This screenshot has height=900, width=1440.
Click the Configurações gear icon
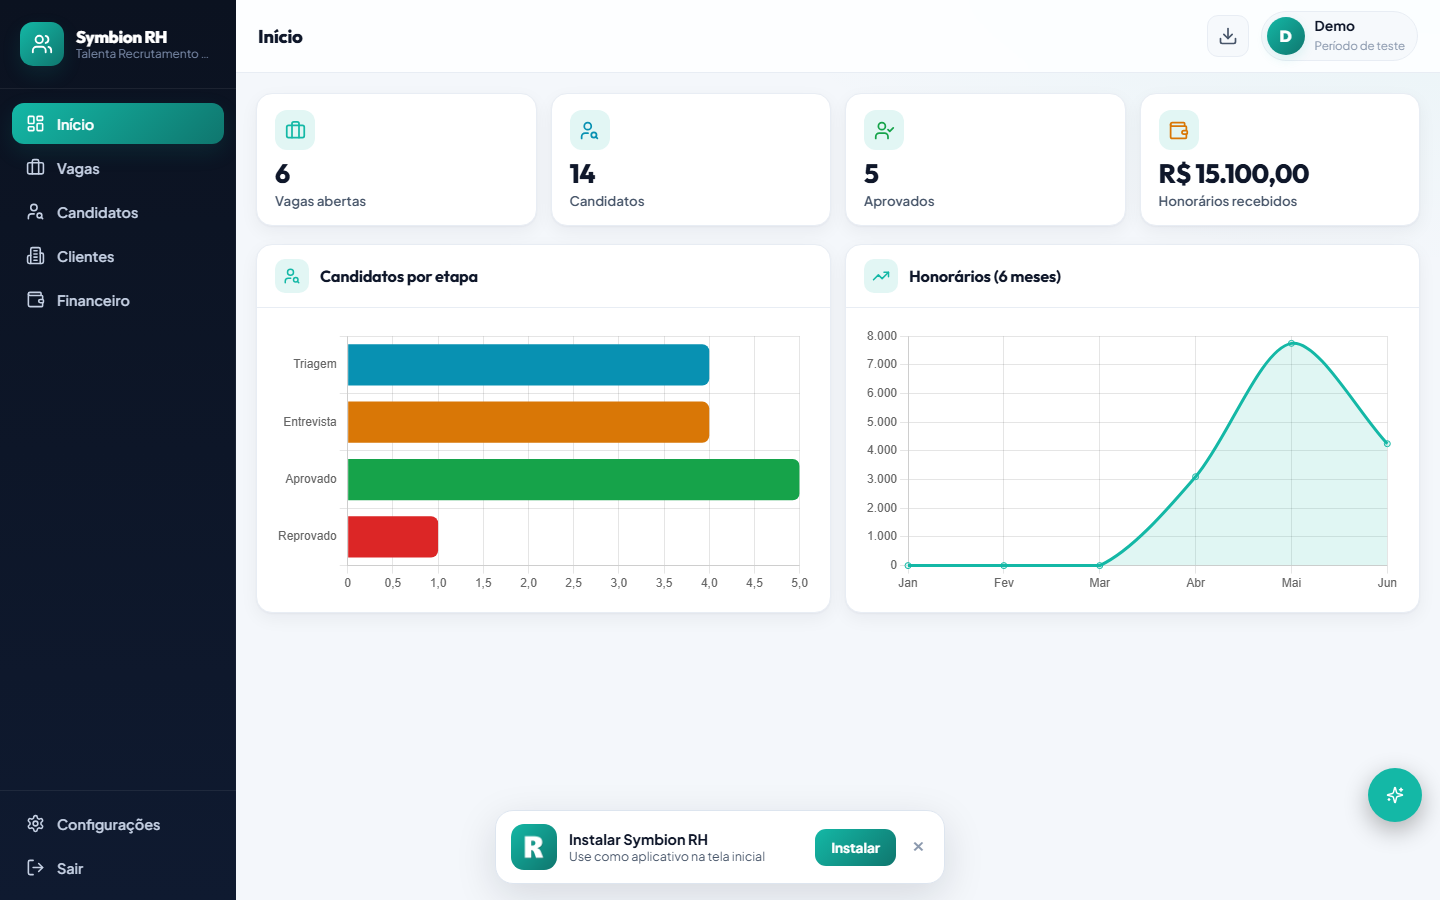36,824
